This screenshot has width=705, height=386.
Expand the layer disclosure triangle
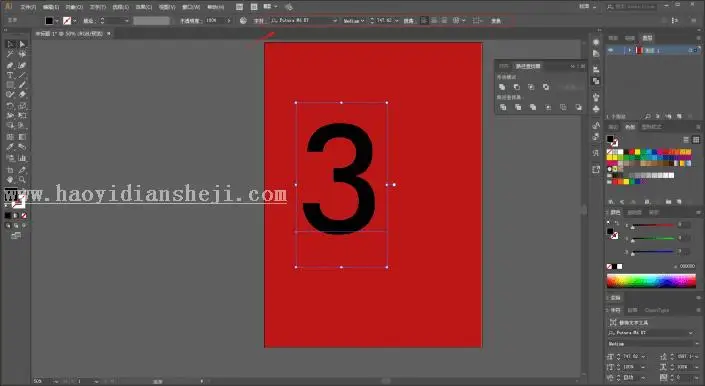[629, 50]
